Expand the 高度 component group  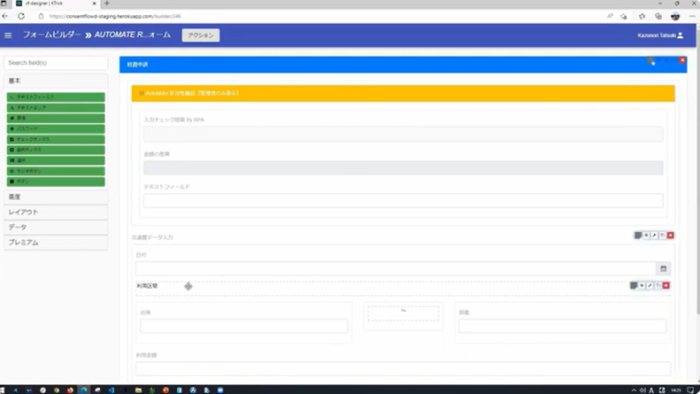point(56,197)
